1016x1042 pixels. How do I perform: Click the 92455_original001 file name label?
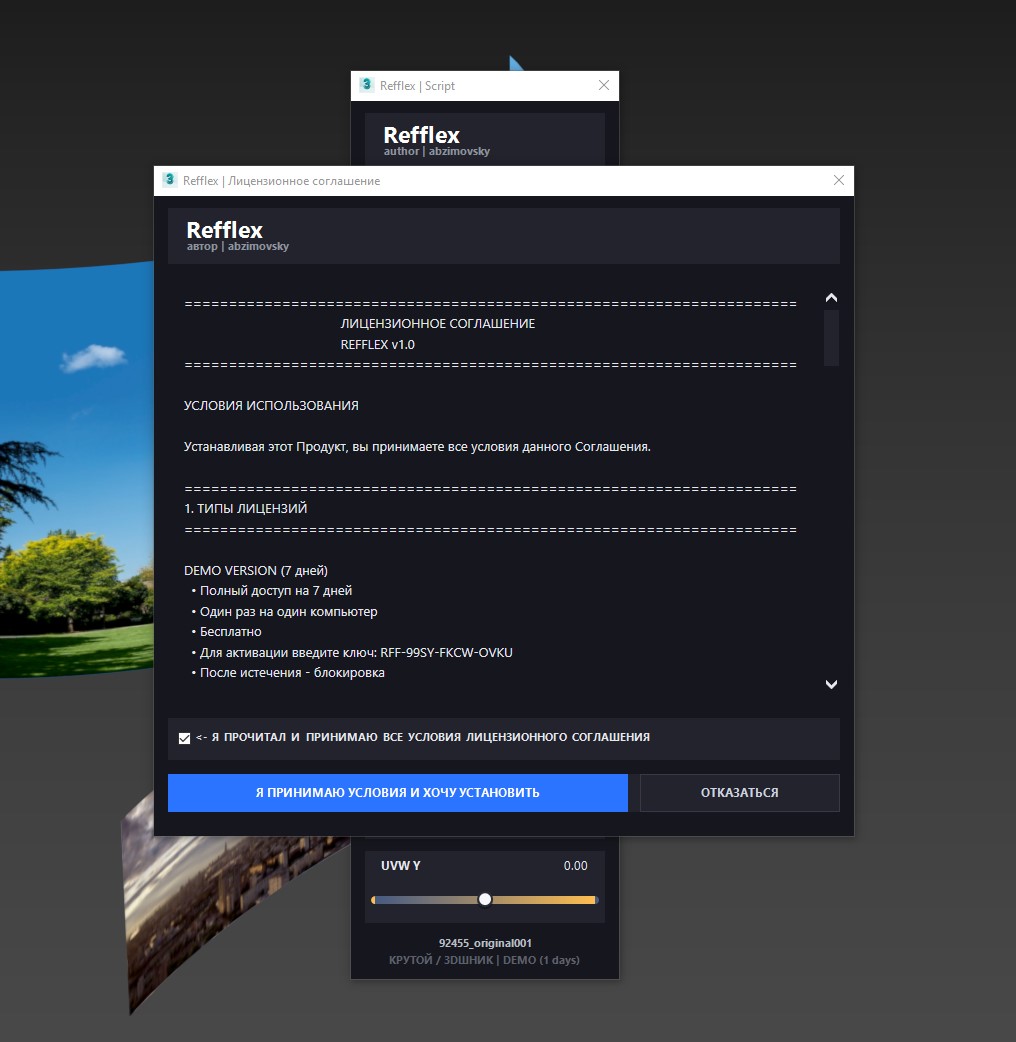point(485,943)
